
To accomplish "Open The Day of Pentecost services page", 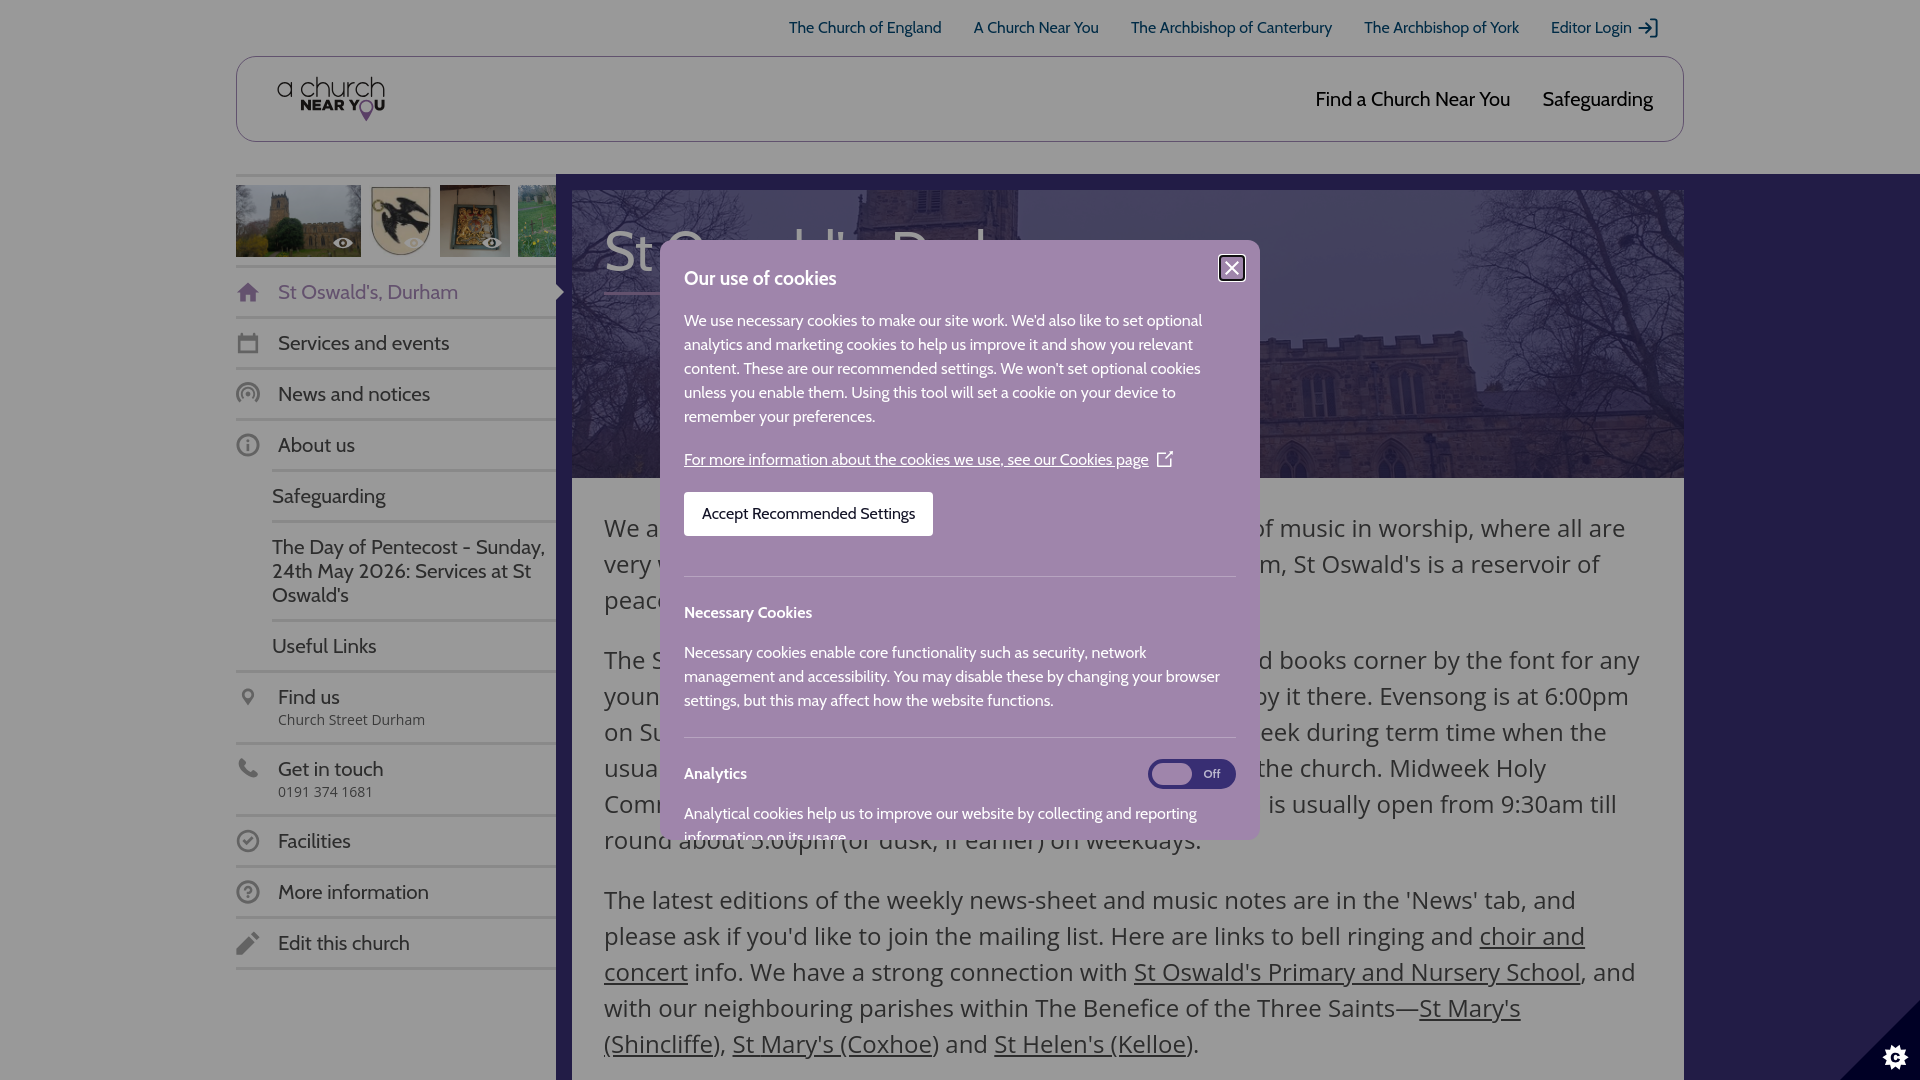I will point(414,572).
